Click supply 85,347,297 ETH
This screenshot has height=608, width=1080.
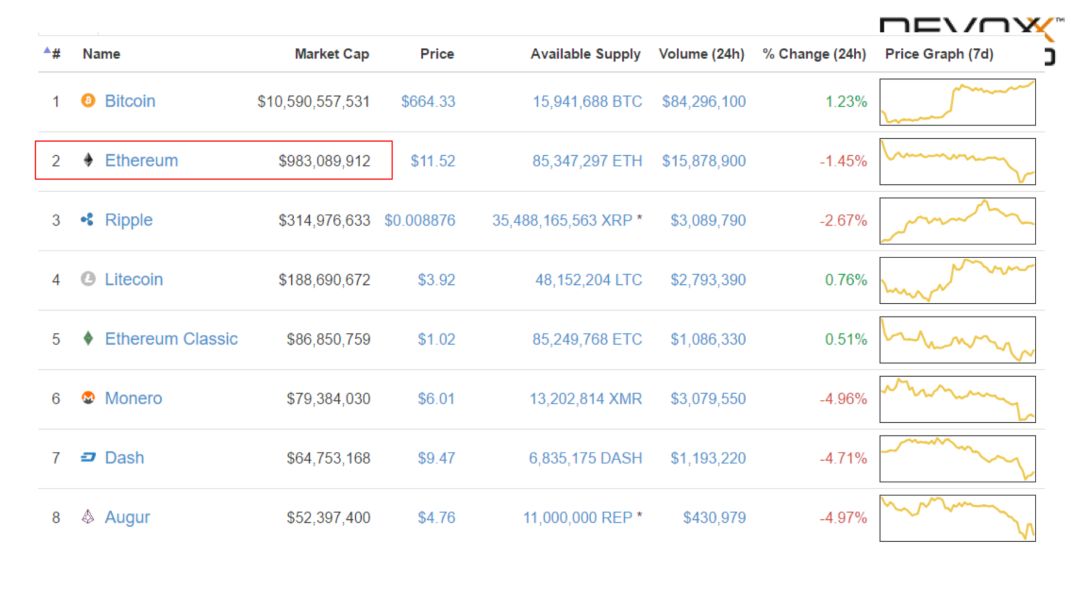588,161
